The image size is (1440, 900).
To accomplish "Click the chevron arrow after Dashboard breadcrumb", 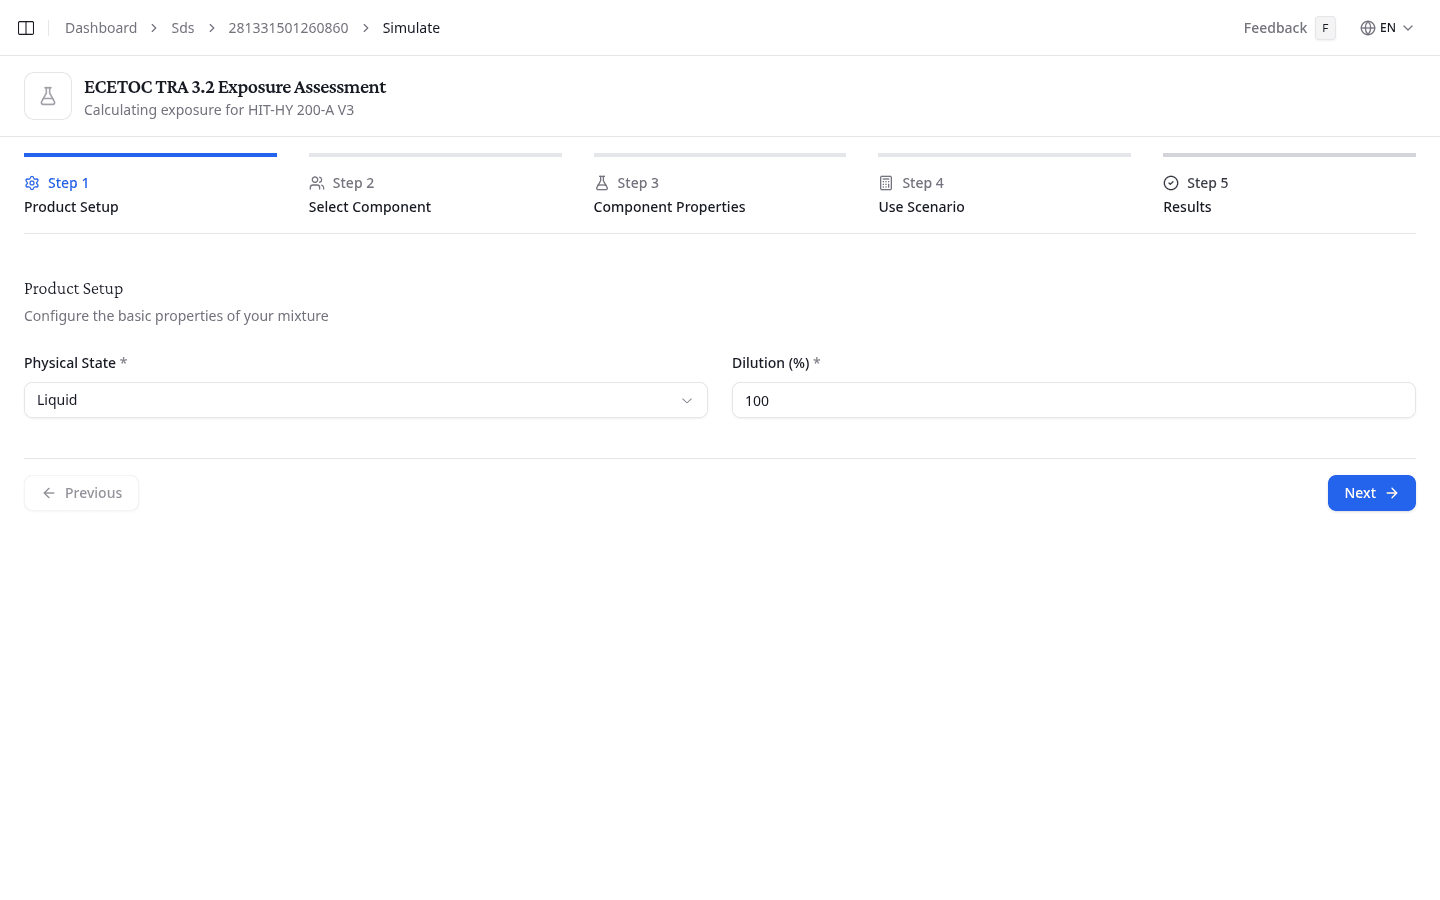I will [x=152, y=28].
